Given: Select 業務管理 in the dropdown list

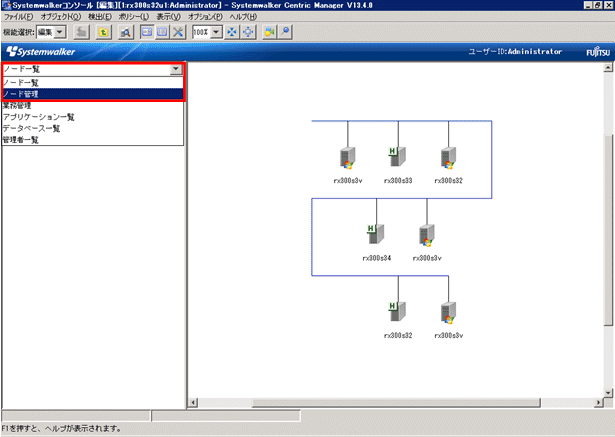Looking at the screenshot, I should tap(93, 106).
